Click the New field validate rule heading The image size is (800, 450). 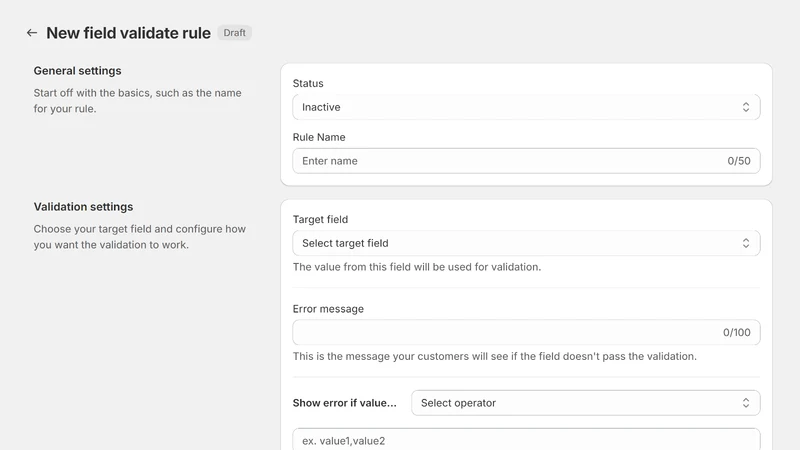[x=129, y=33]
